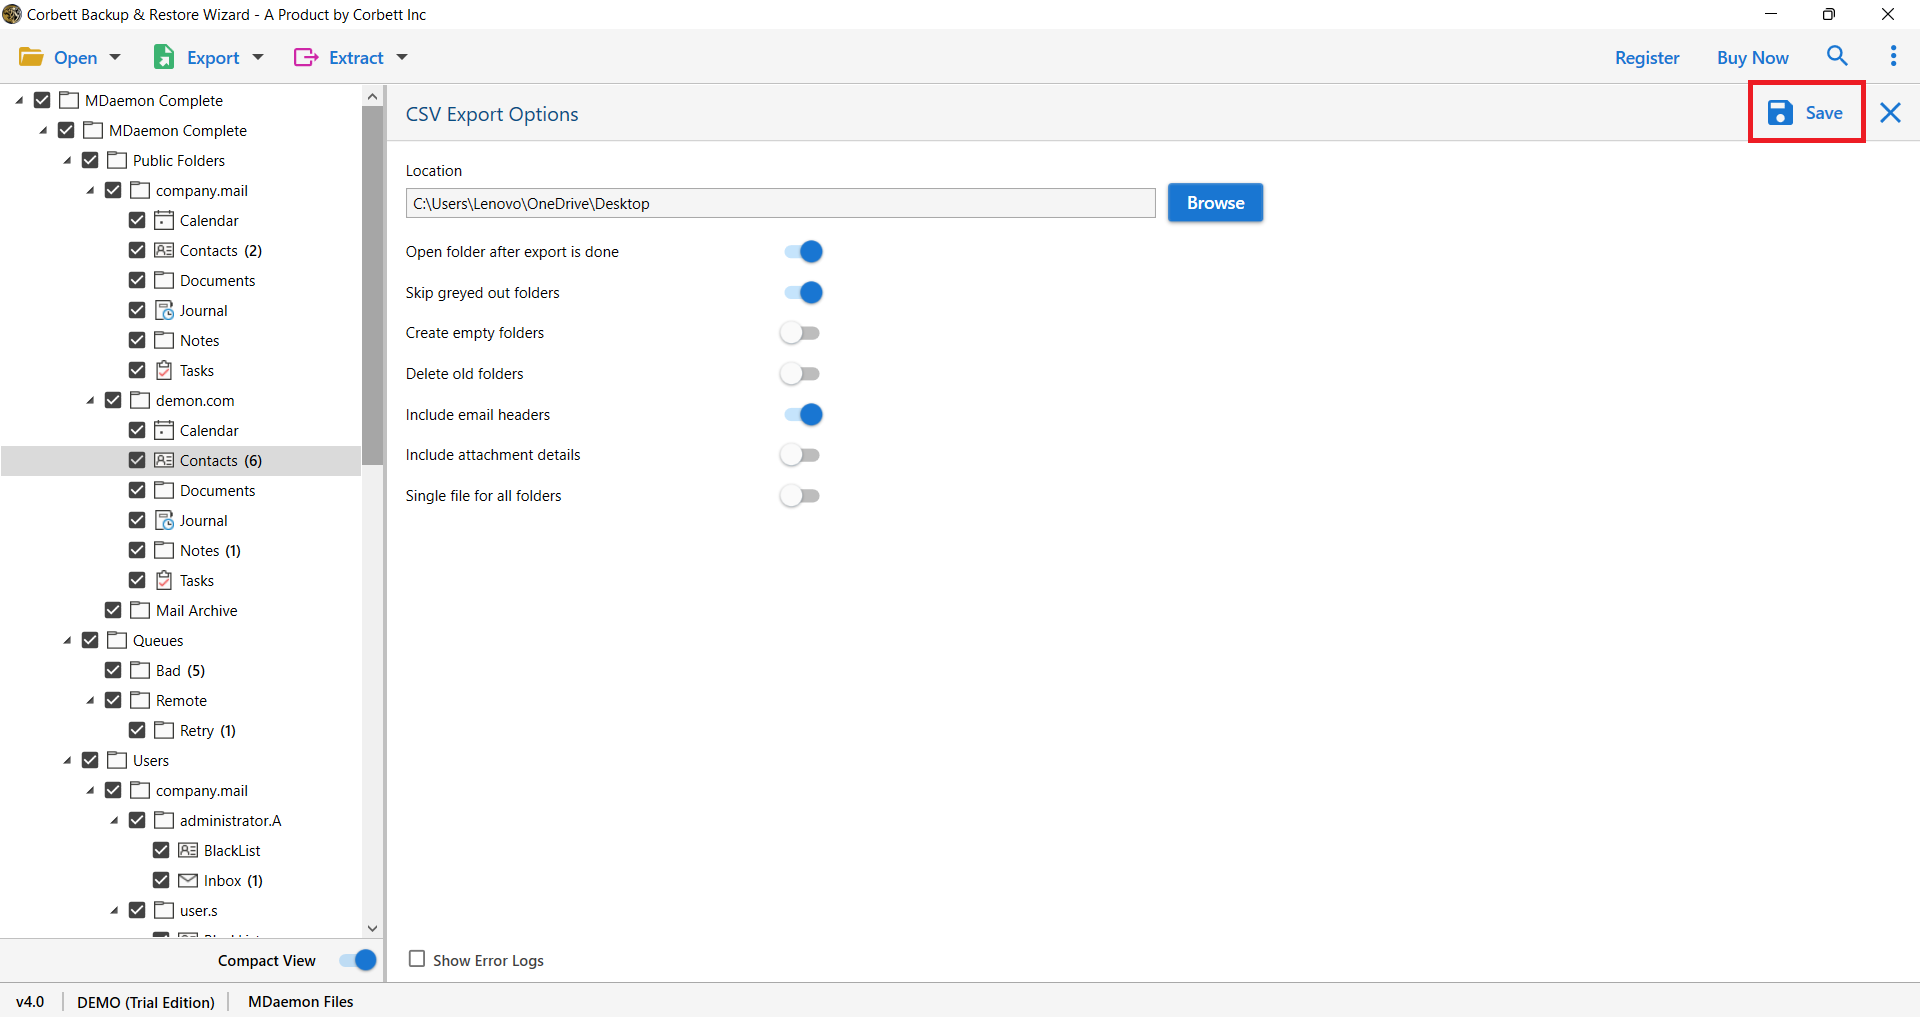The width and height of the screenshot is (1920, 1017).
Task: Click the Tasks clipboard icon under company.mail
Action: tap(165, 370)
